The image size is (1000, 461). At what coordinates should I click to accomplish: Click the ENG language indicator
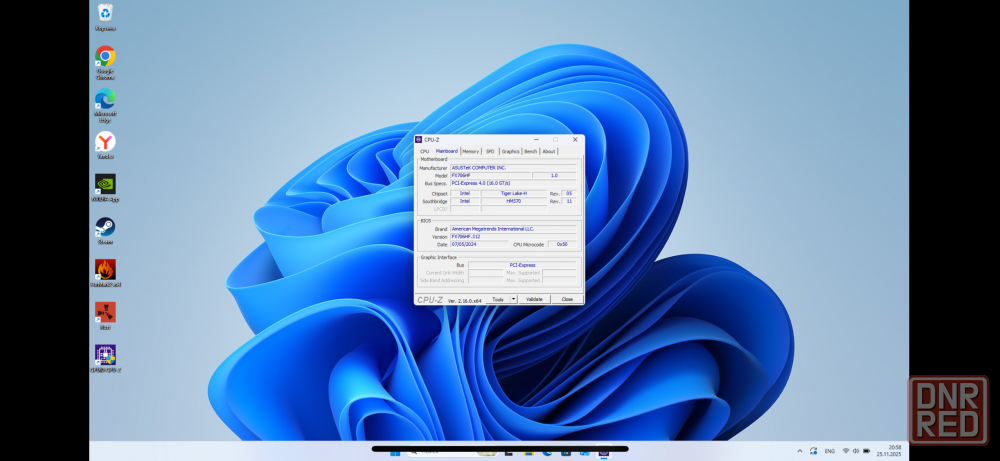829,451
